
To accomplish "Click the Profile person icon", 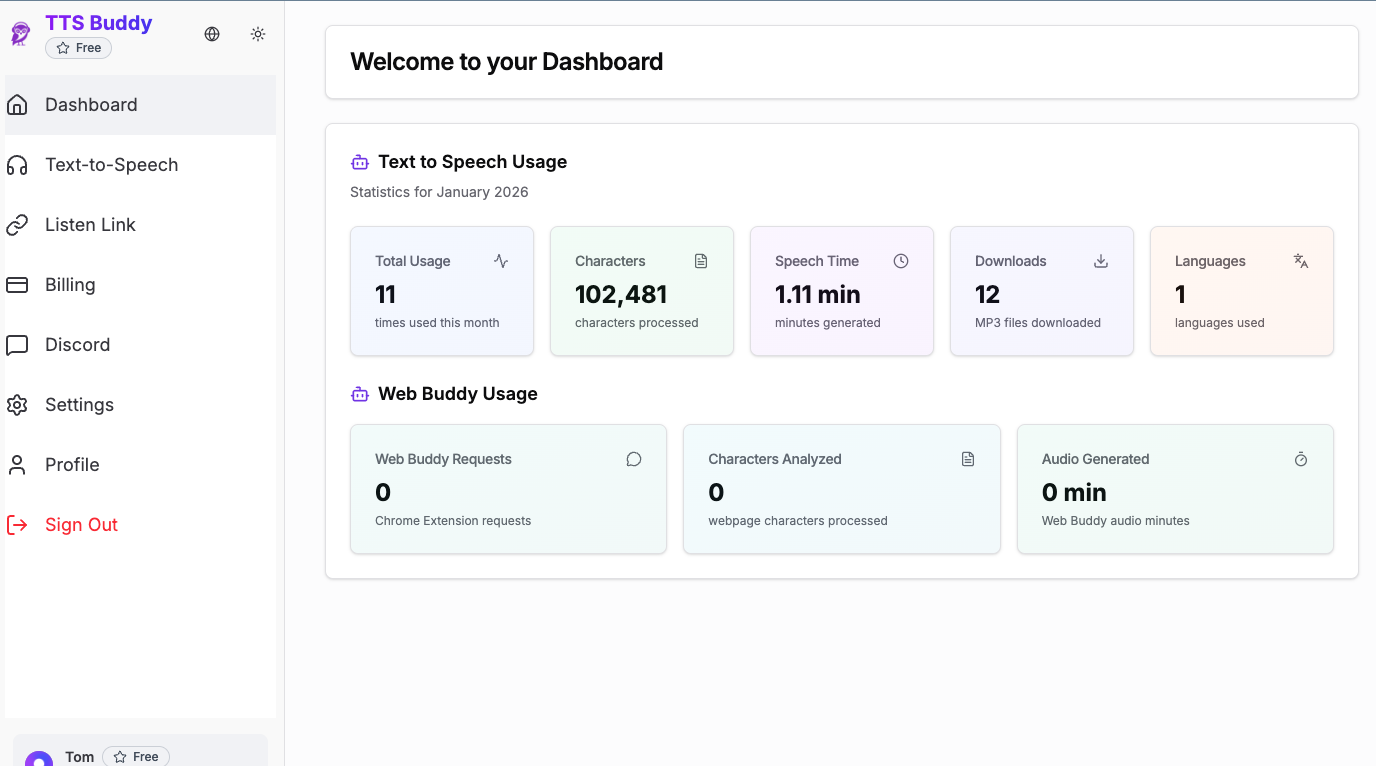I will 17,464.
